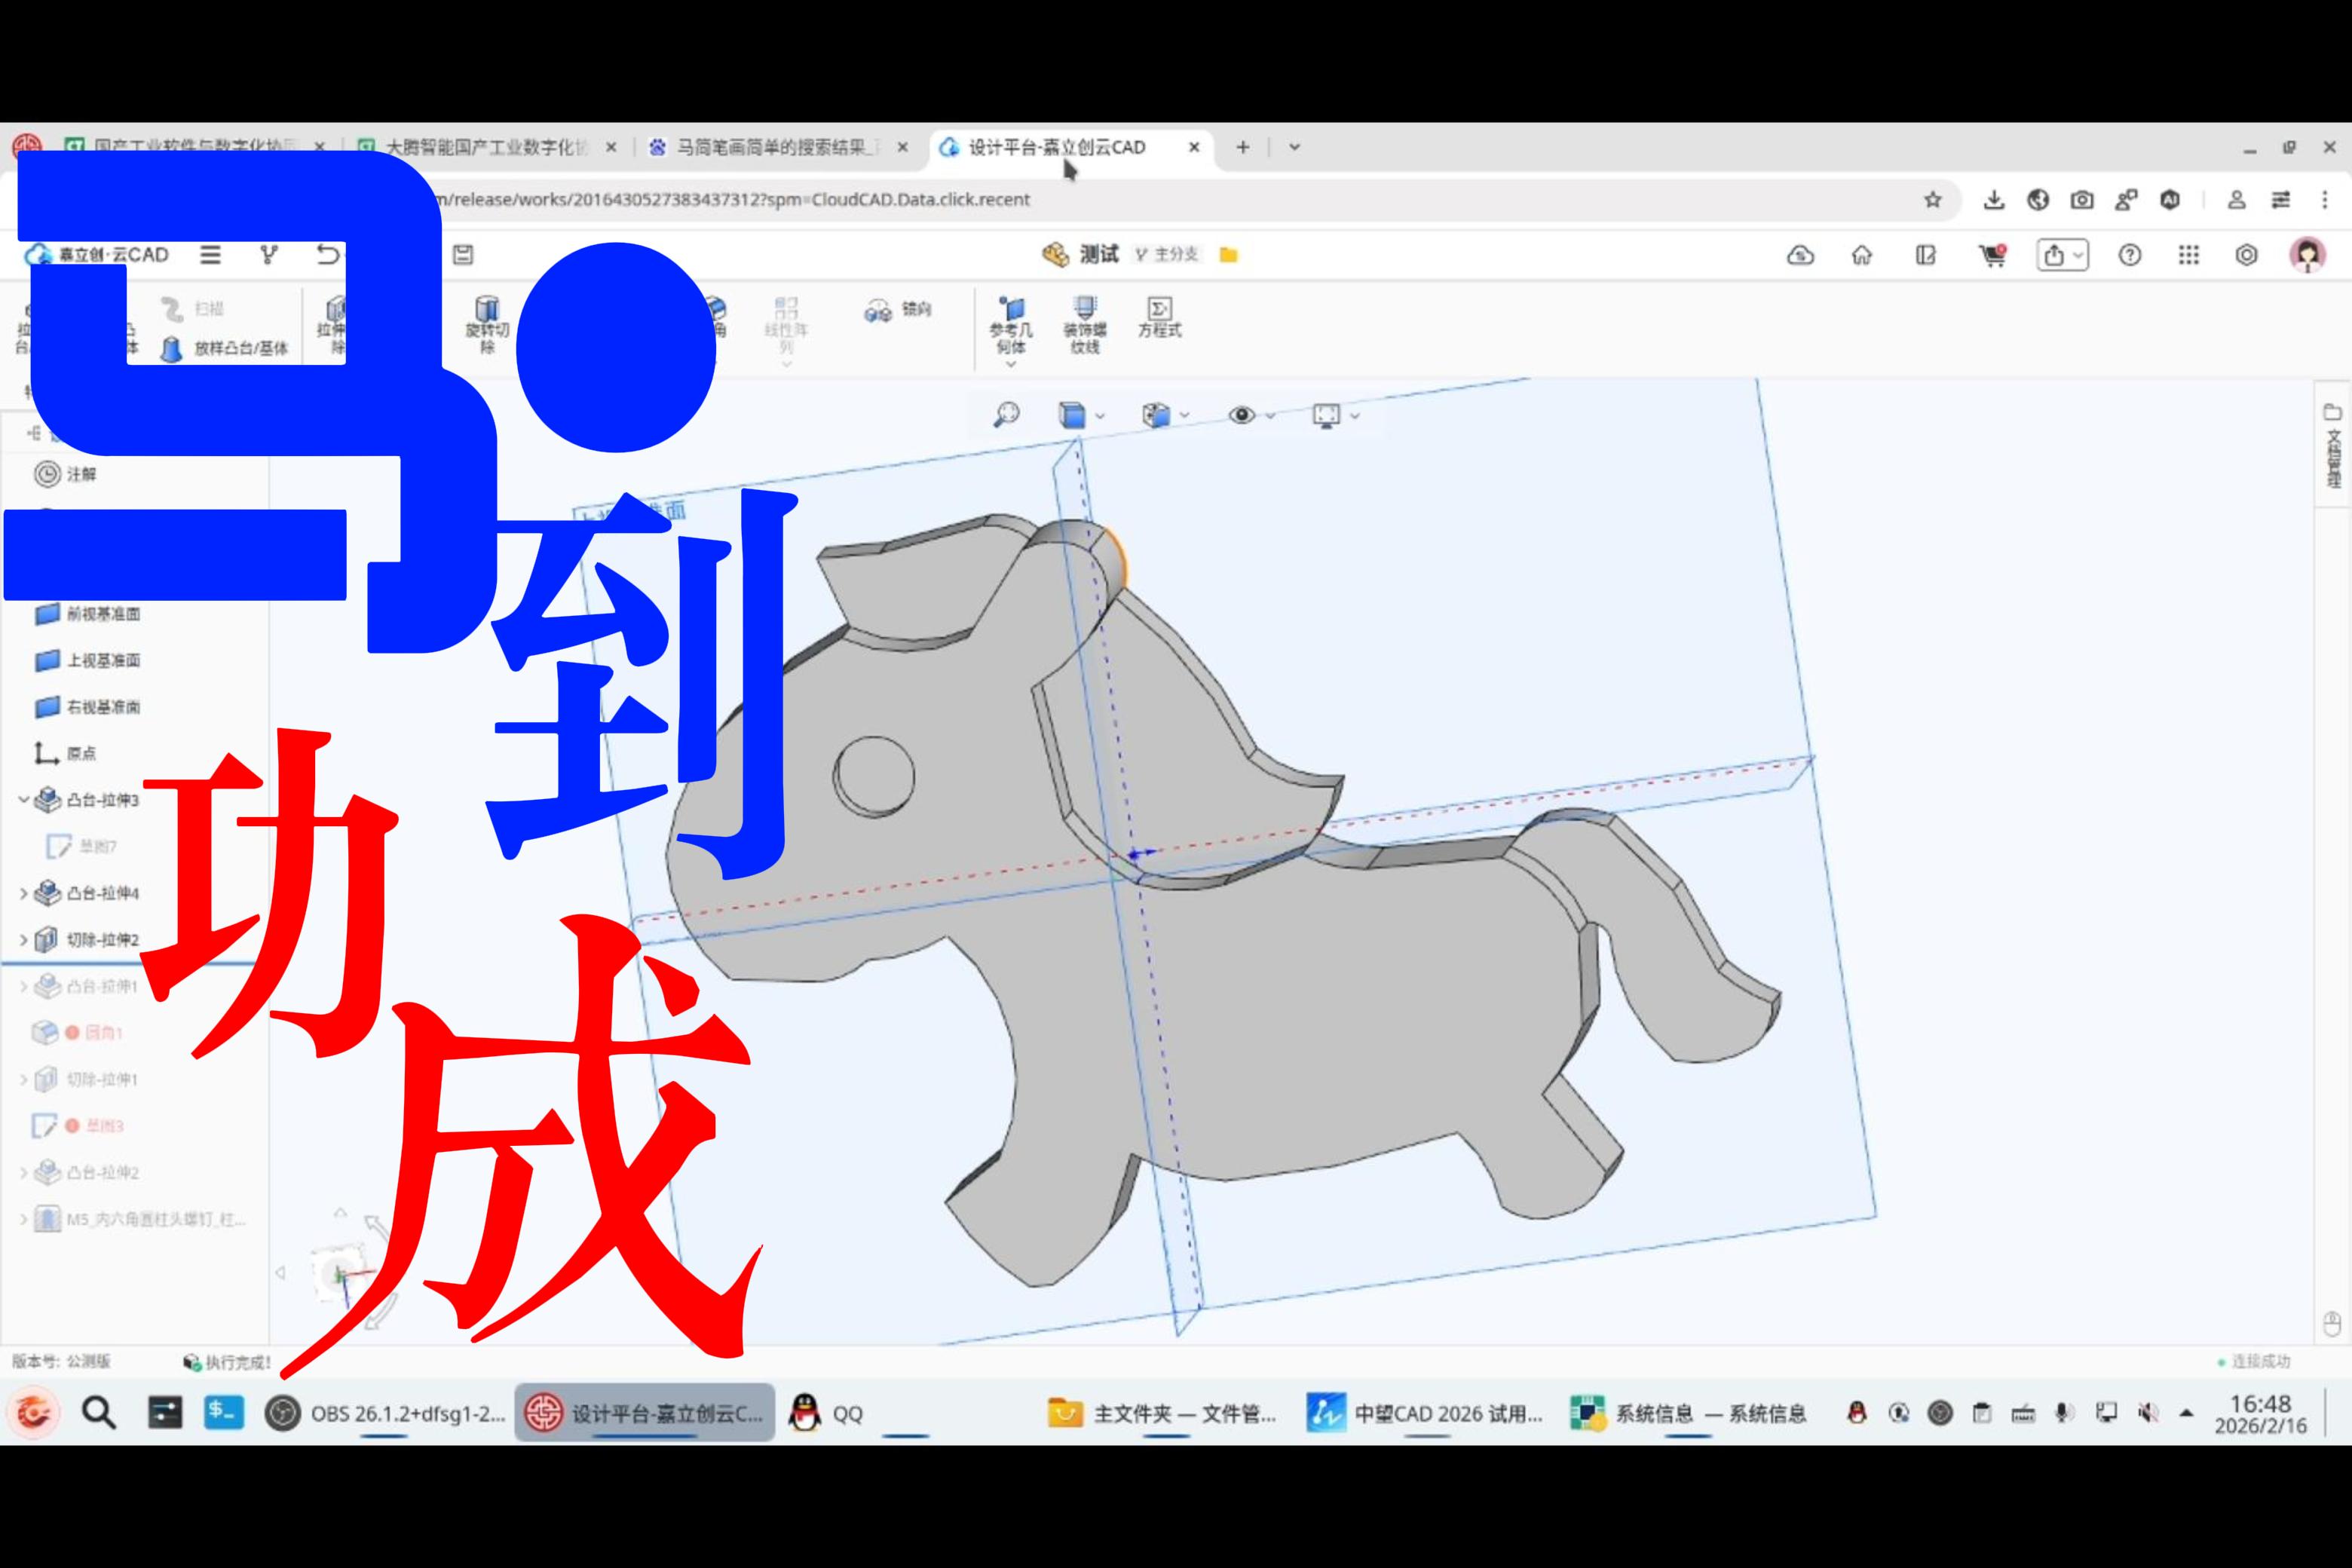Click the yellow folder icon beside 主分支
Screen dimensions: 2352x1568
(x=1229, y=255)
